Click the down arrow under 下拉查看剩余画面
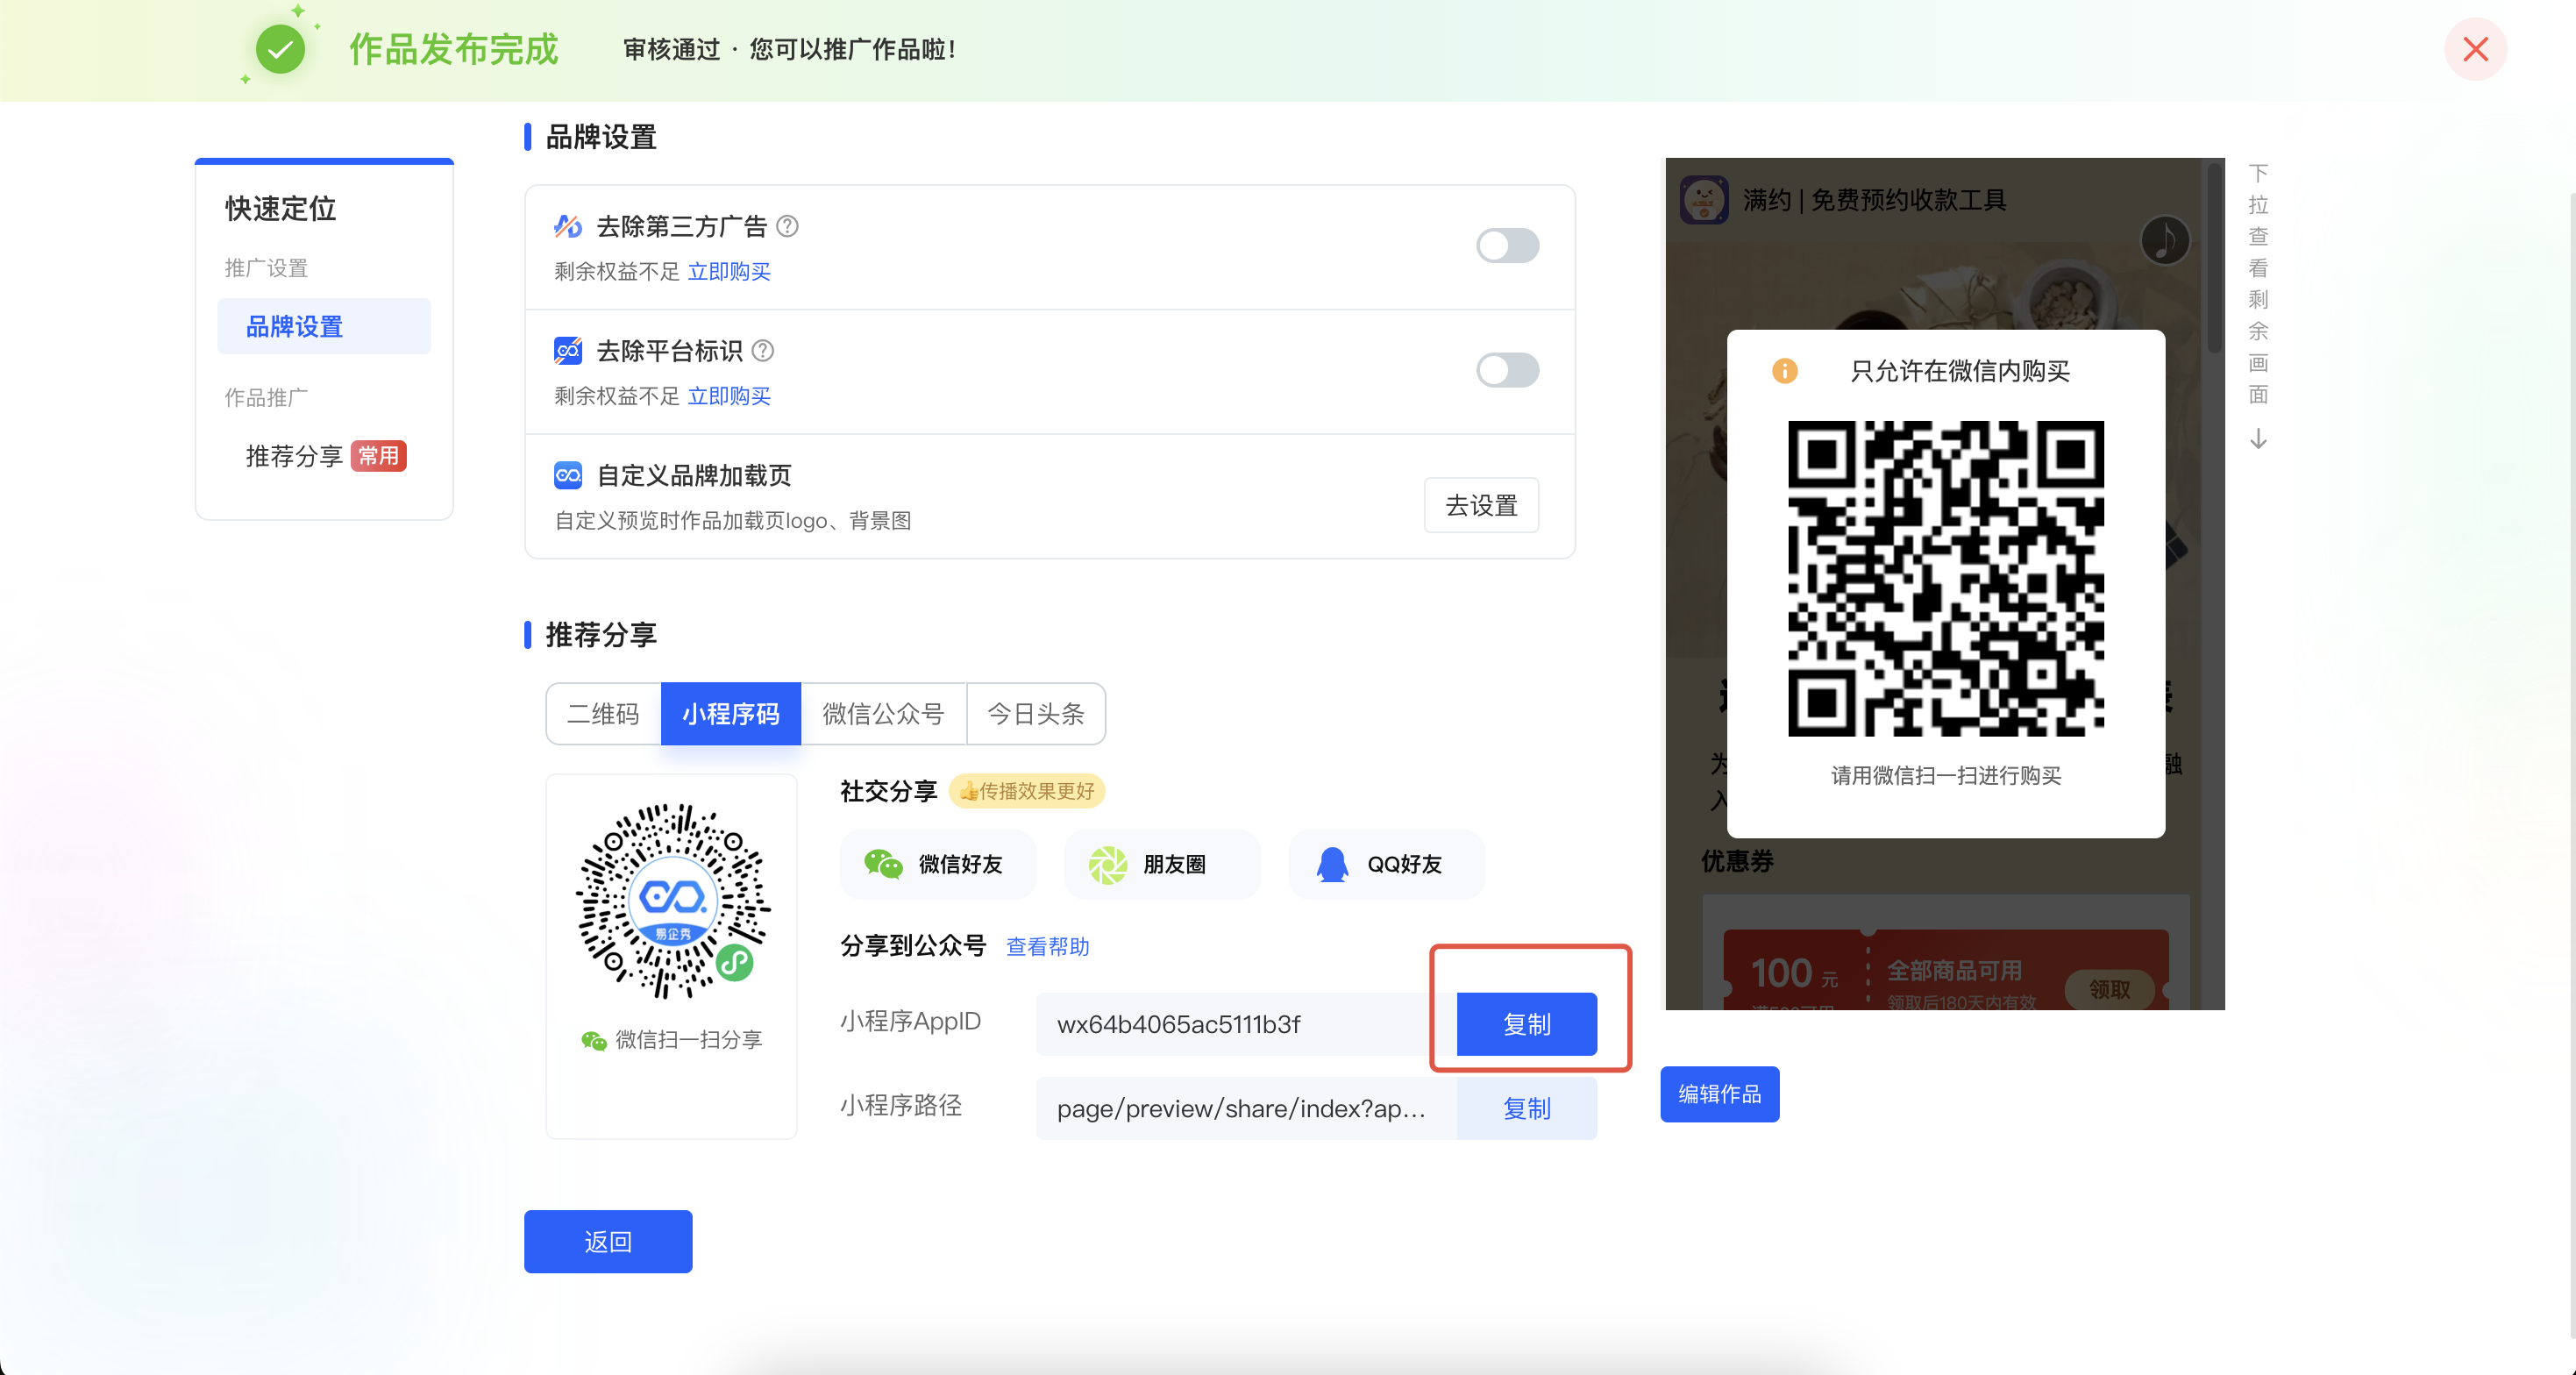This screenshot has height=1375, width=2576. tap(2258, 439)
